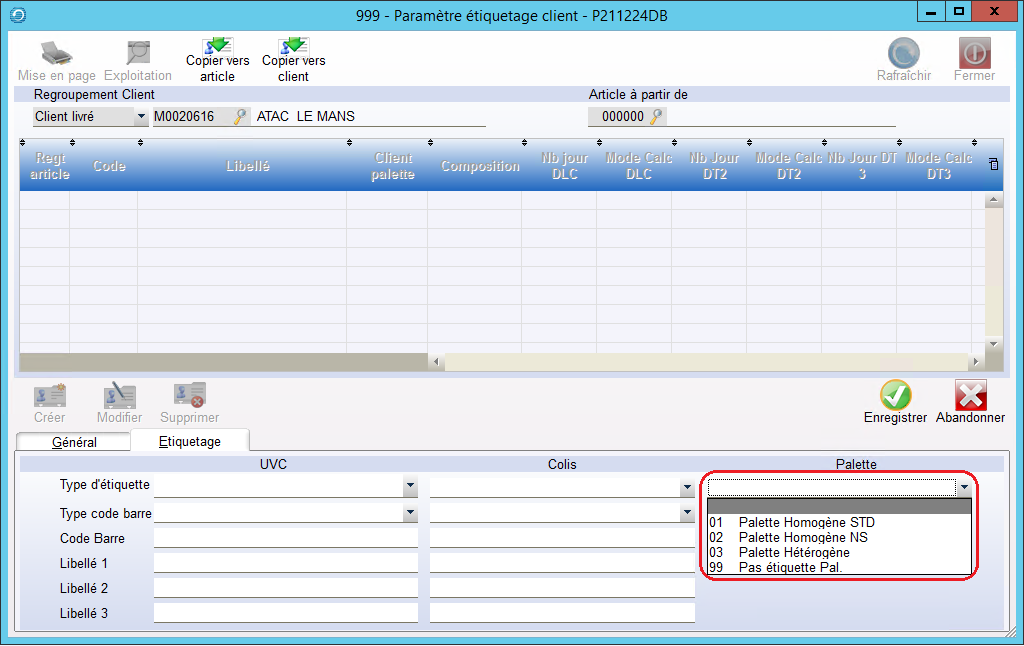Open article lookup beside 000000
The height and width of the screenshot is (646, 1024).
click(656, 117)
